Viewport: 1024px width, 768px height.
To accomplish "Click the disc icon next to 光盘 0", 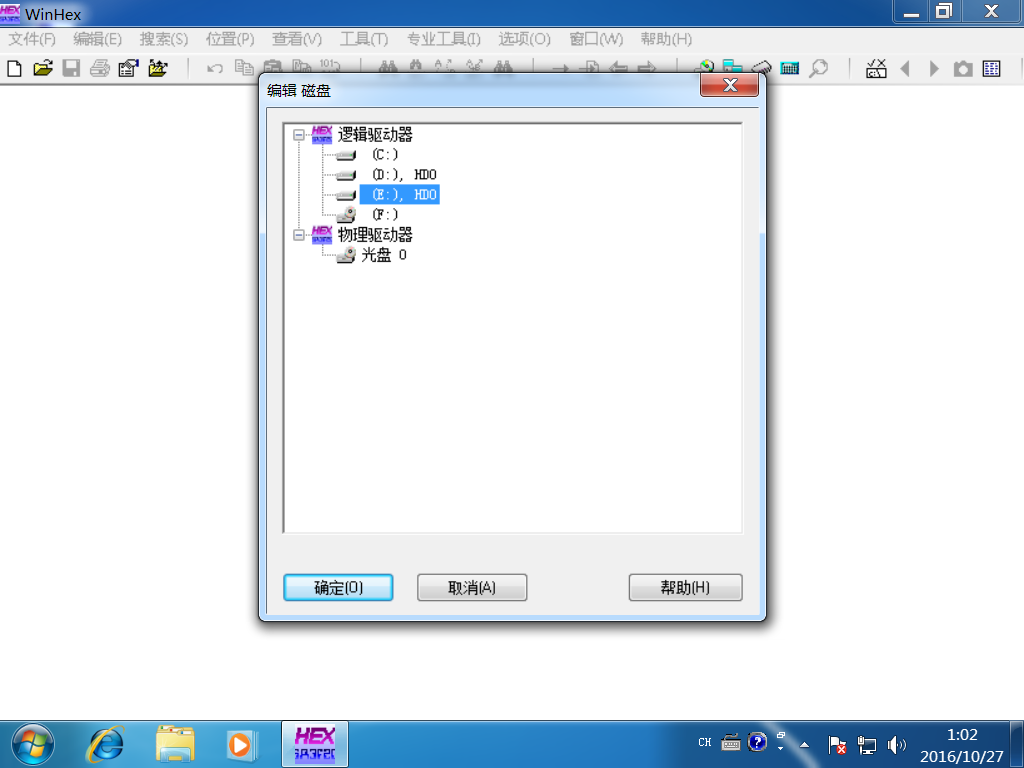I will pyautogui.click(x=346, y=255).
